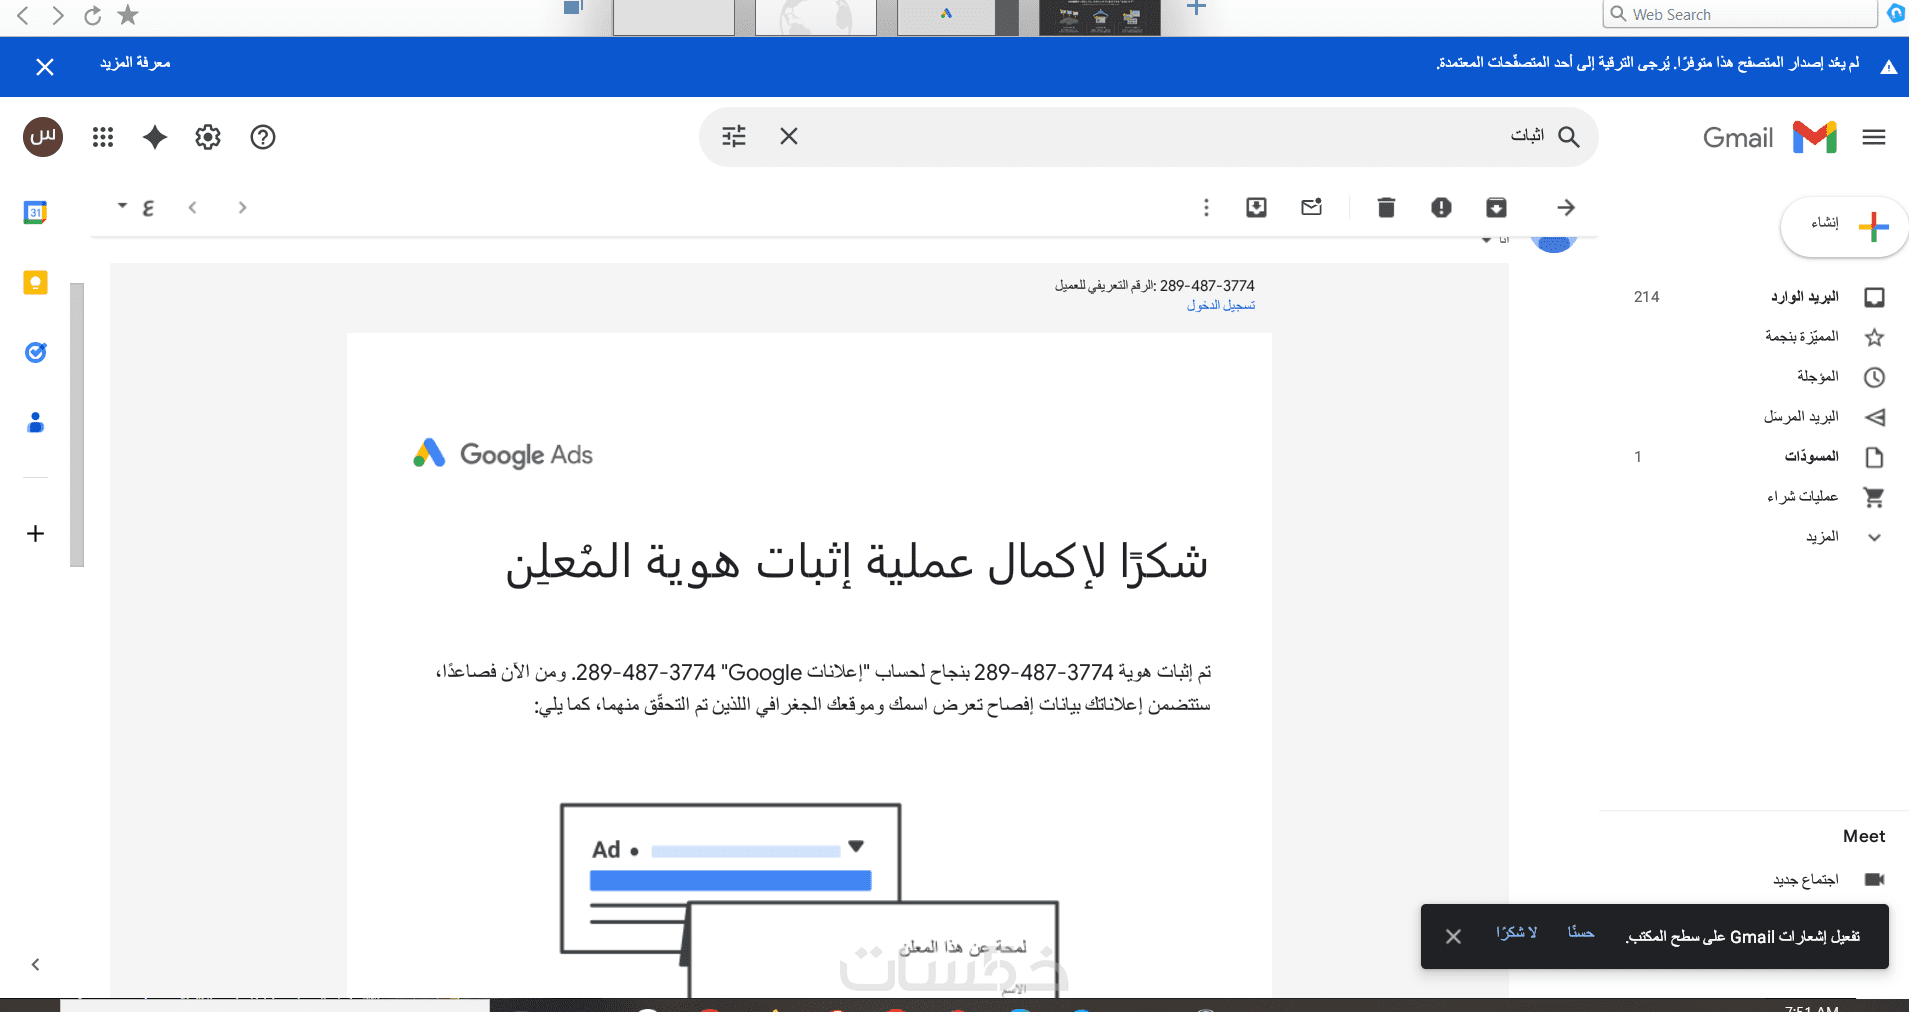
Task: Go back with the browser back arrow
Action: [23, 15]
